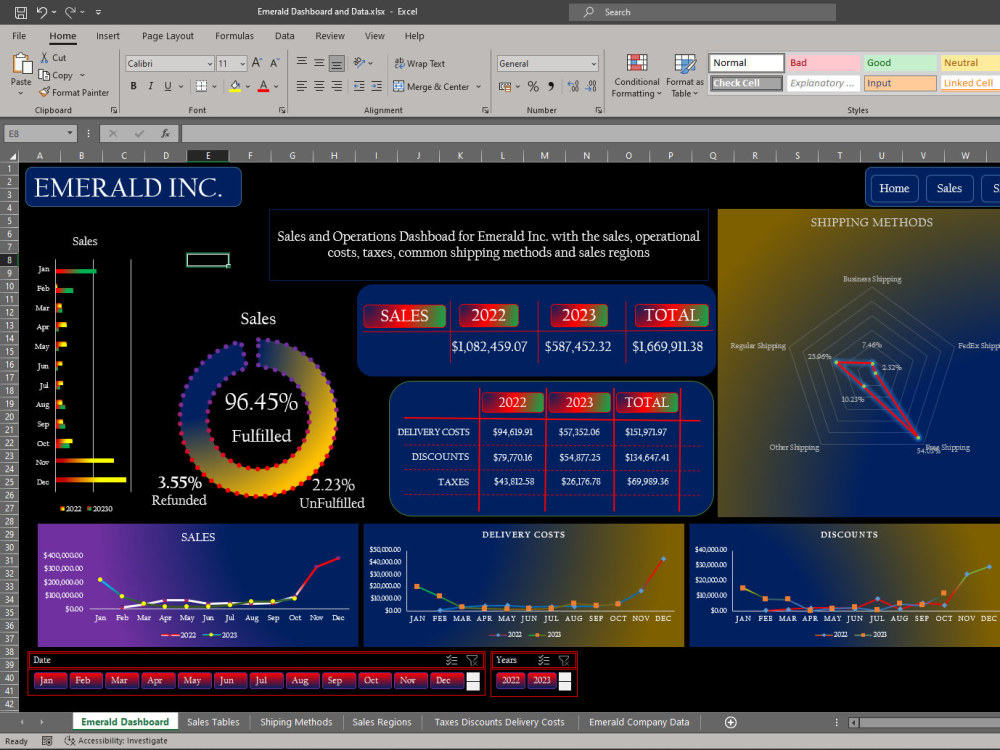Click the clear filter icon on the Date slicer

pyautogui.click(x=471, y=660)
